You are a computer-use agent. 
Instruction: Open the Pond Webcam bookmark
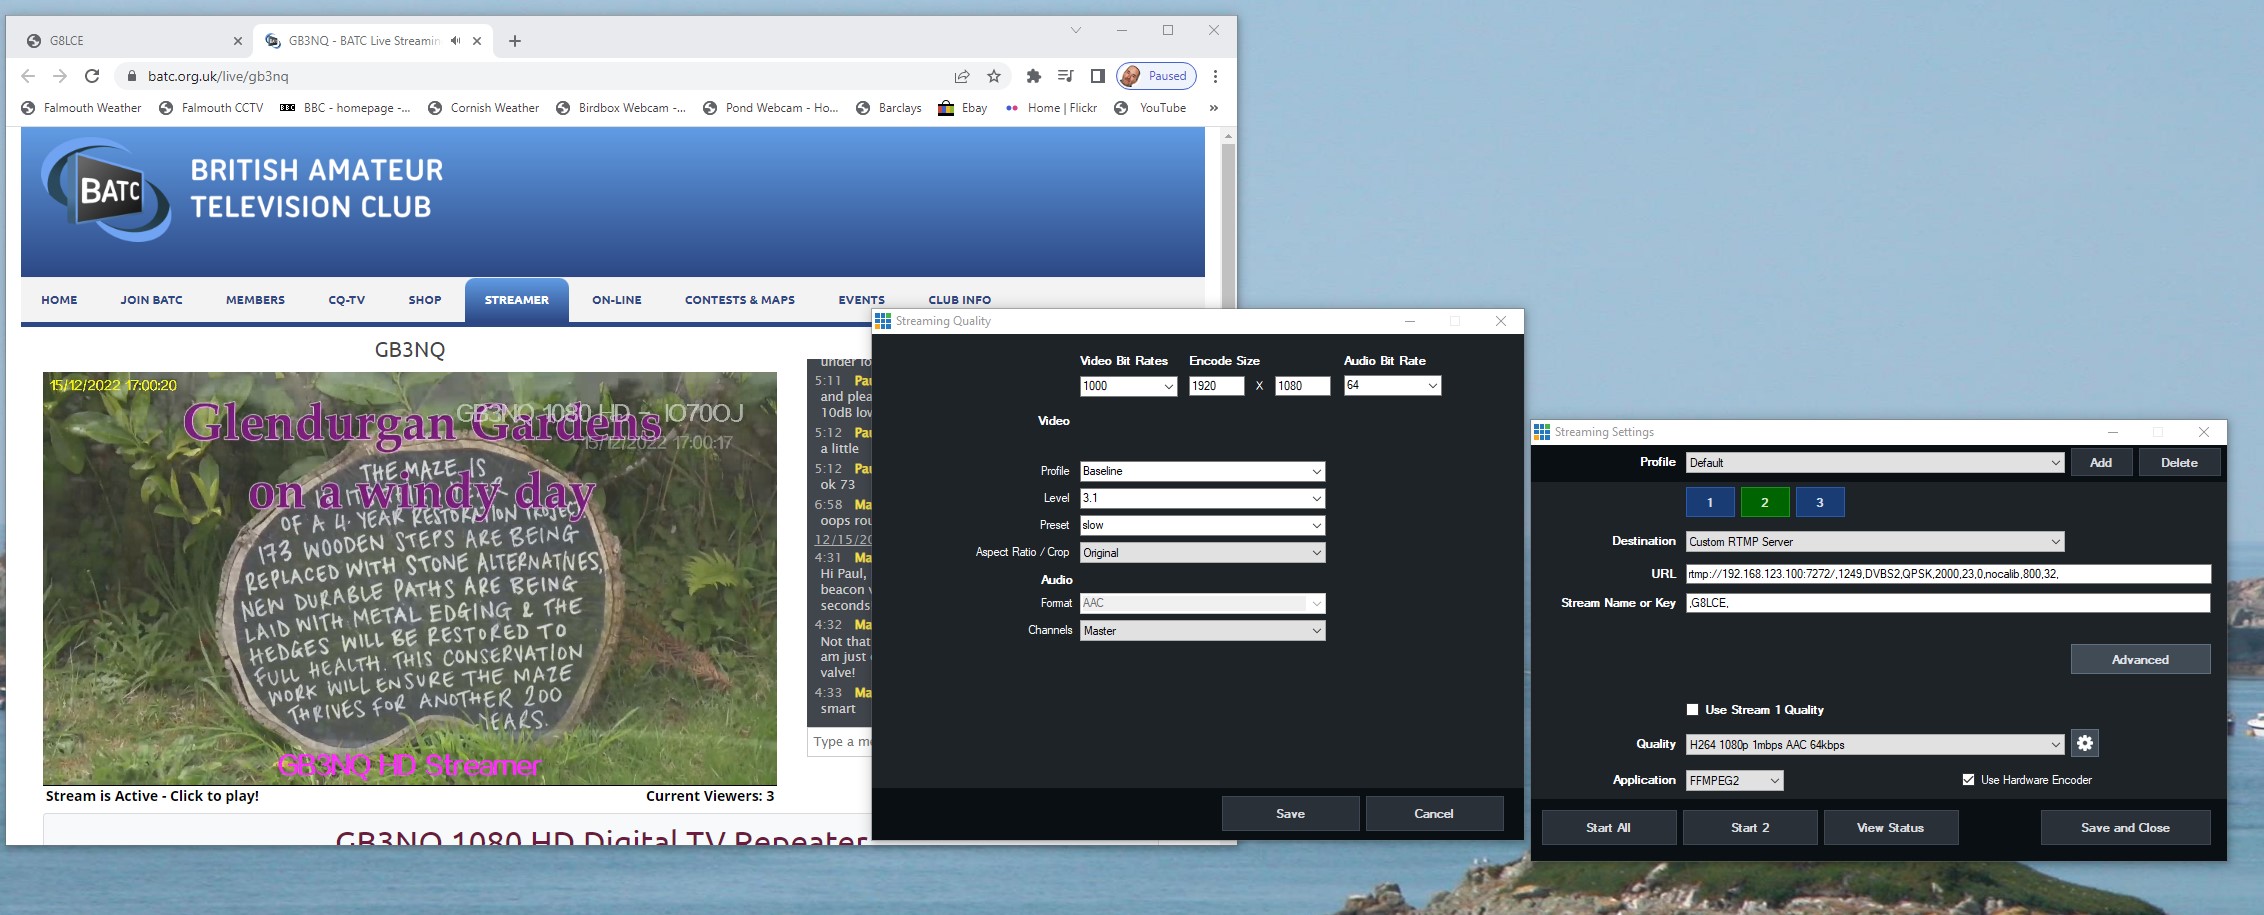(x=770, y=108)
